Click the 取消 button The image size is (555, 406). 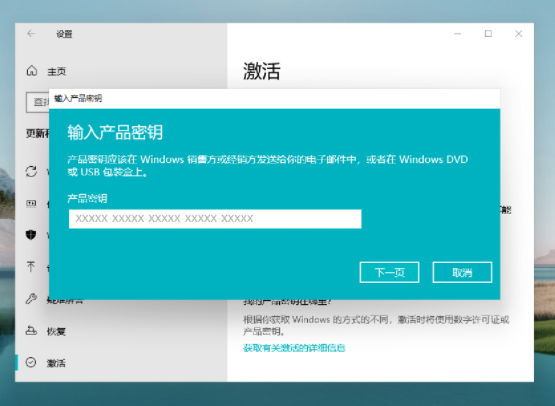tap(462, 272)
